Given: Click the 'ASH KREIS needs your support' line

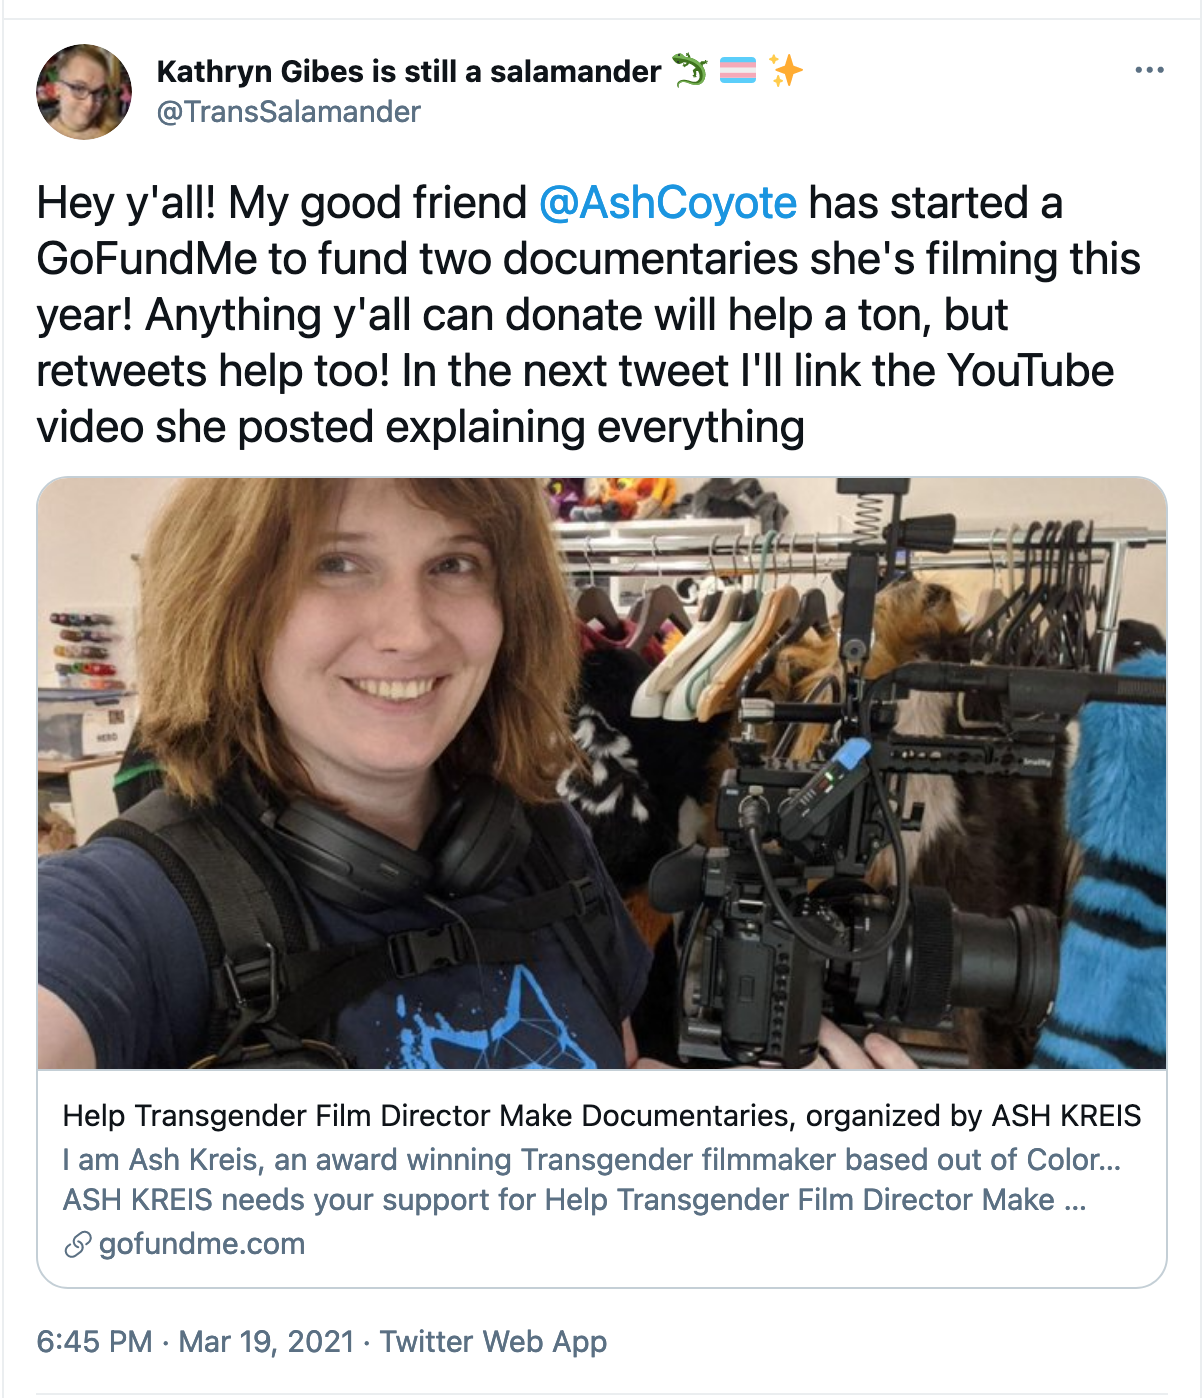Looking at the screenshot, I should click(x=574, y=1200).
